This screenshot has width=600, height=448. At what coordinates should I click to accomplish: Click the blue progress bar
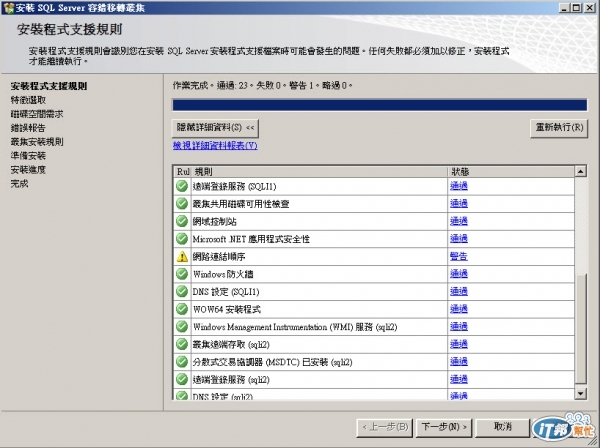[380, 105]
